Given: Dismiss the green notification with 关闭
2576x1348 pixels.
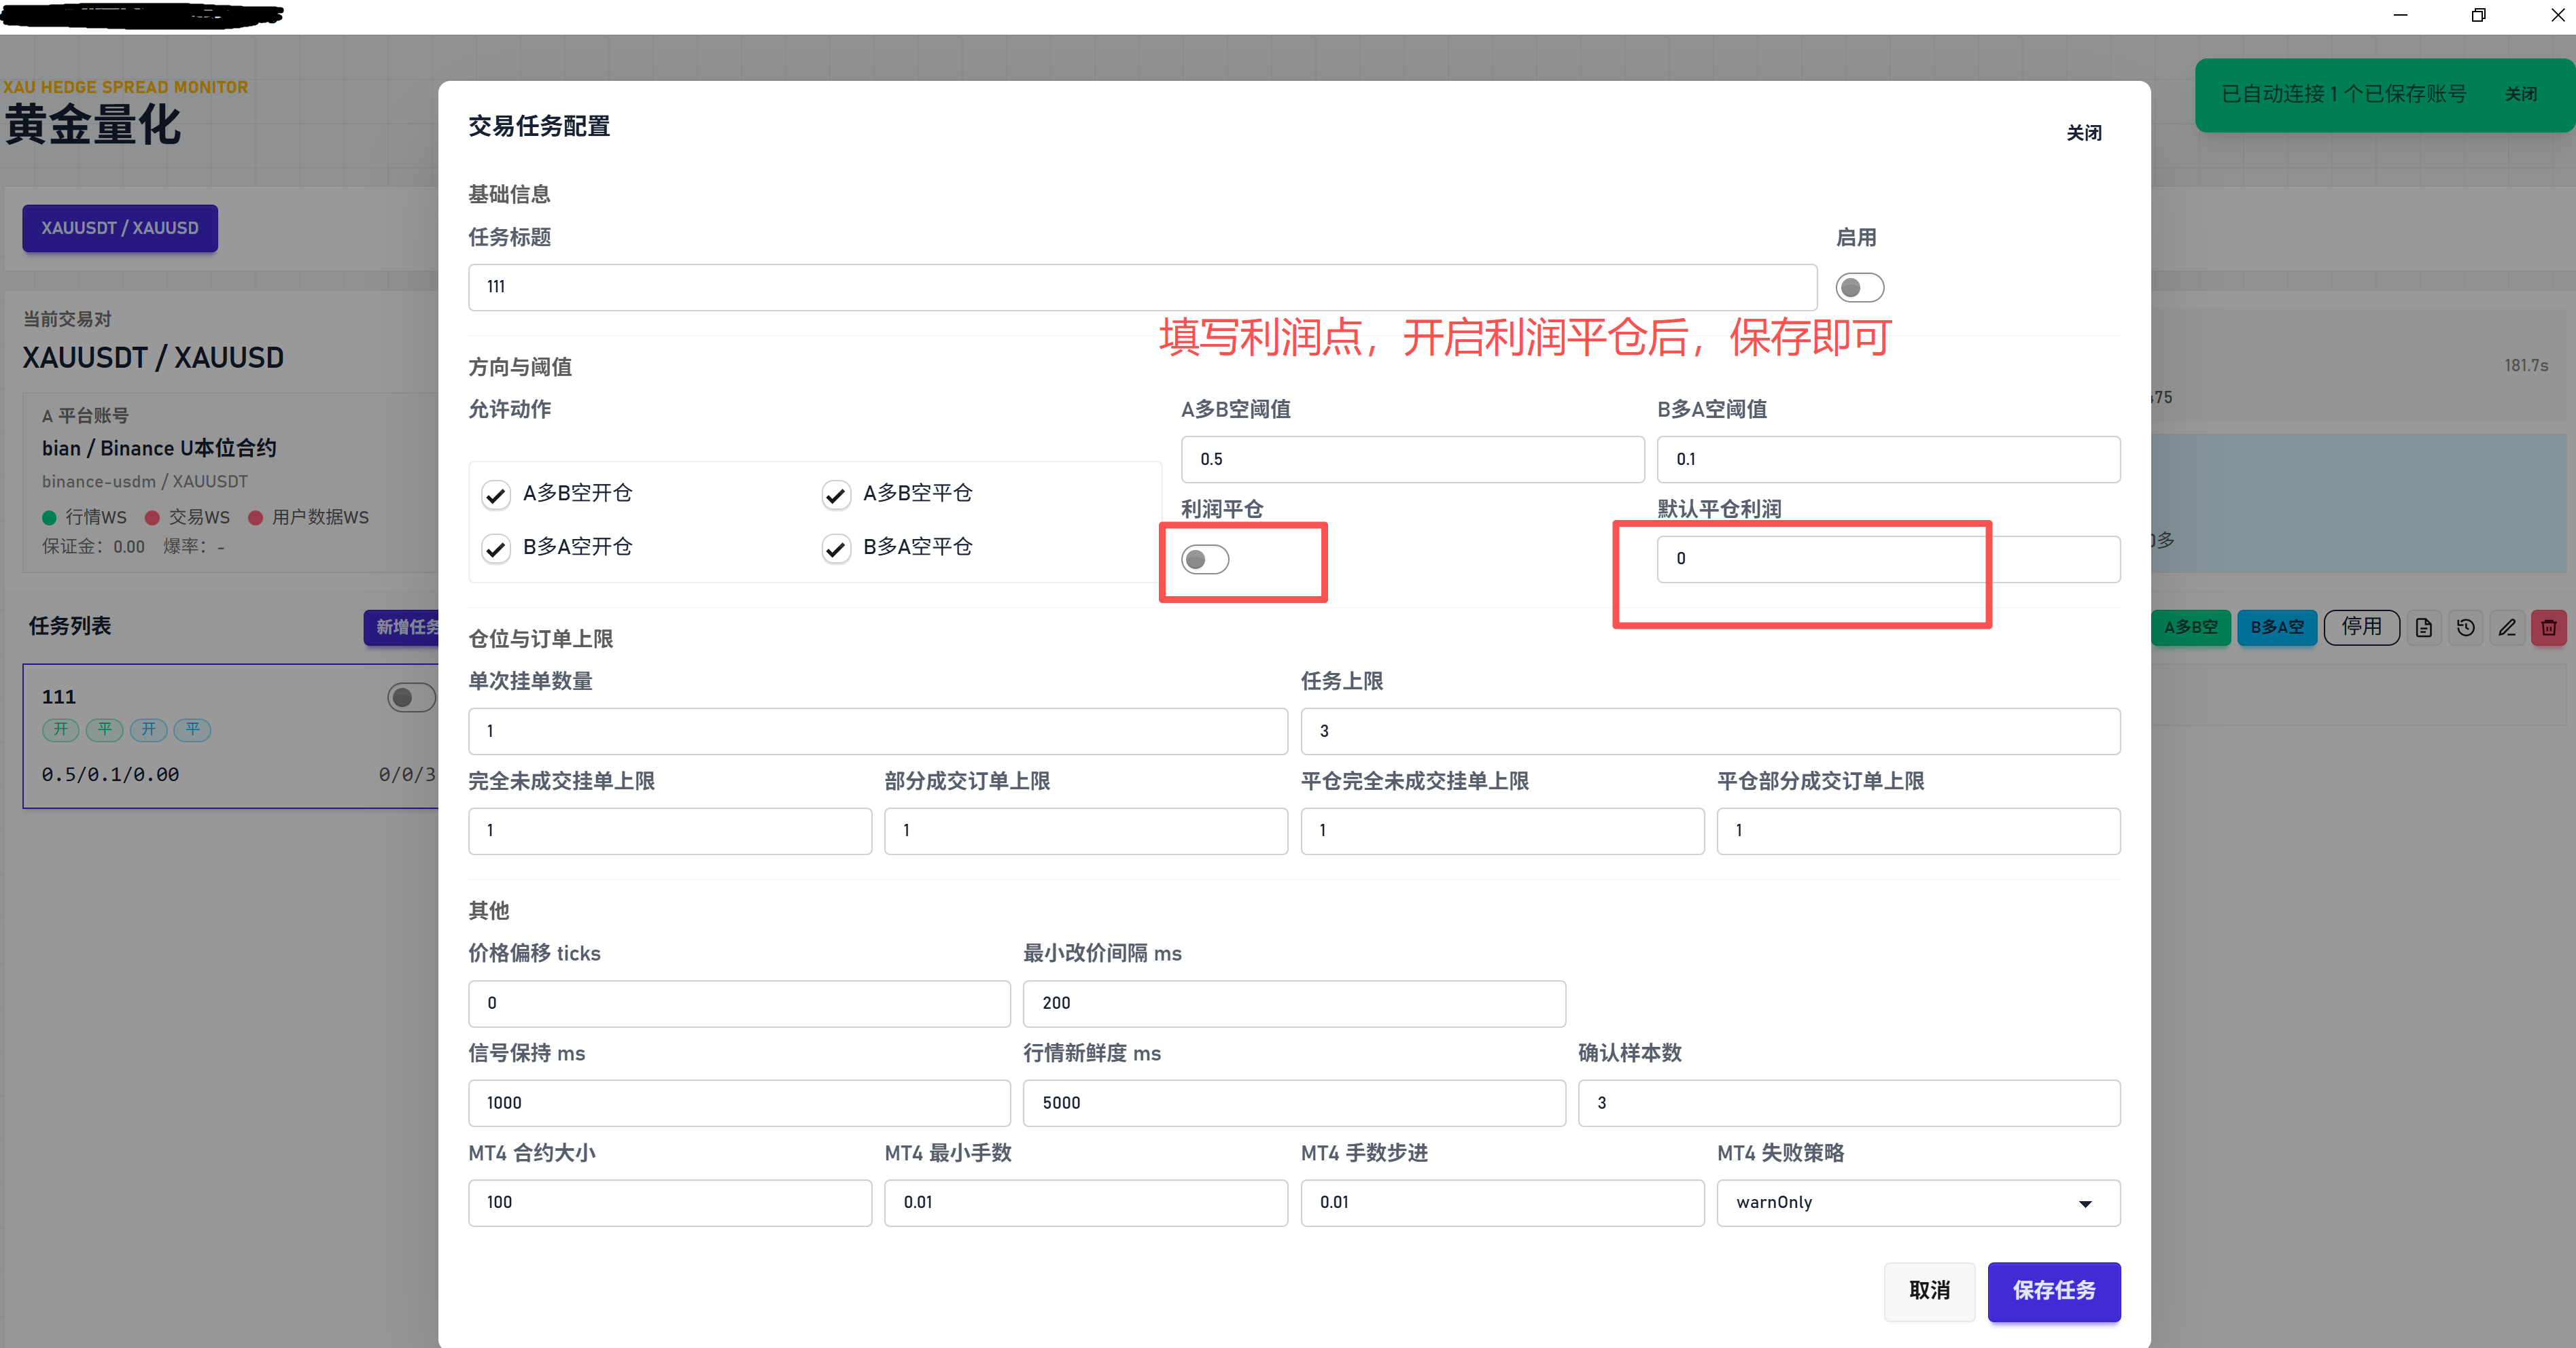Looking at the screenshot, I should pyautogui.click(x=2520, y=94).
